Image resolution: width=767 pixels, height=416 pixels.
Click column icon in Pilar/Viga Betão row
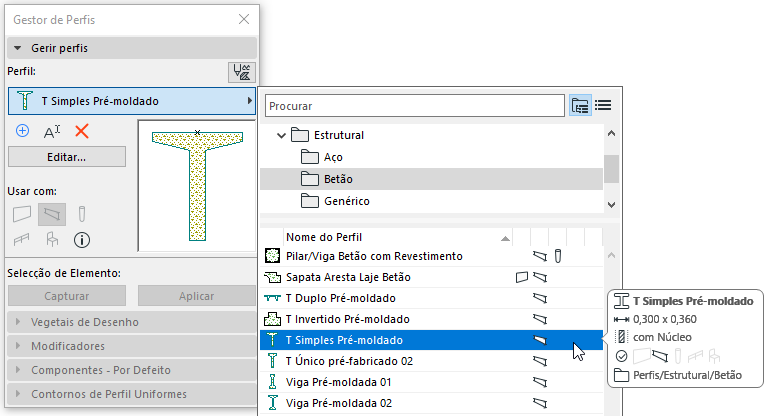point(558,256)
